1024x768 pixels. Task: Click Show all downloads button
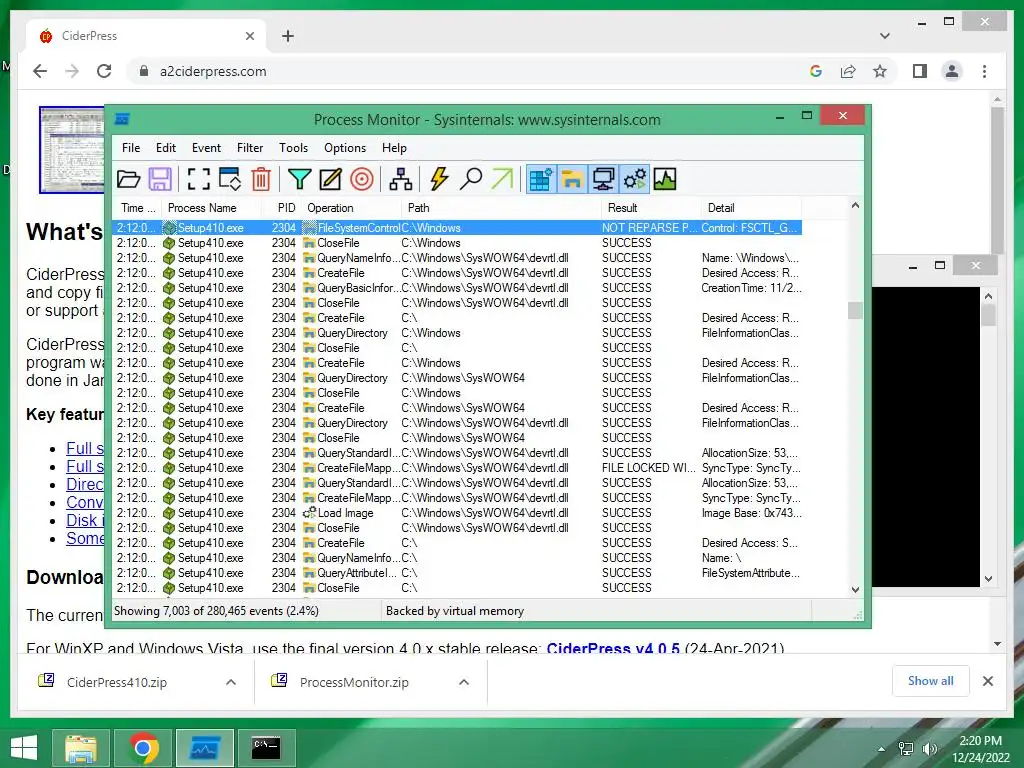pos(931,681)
